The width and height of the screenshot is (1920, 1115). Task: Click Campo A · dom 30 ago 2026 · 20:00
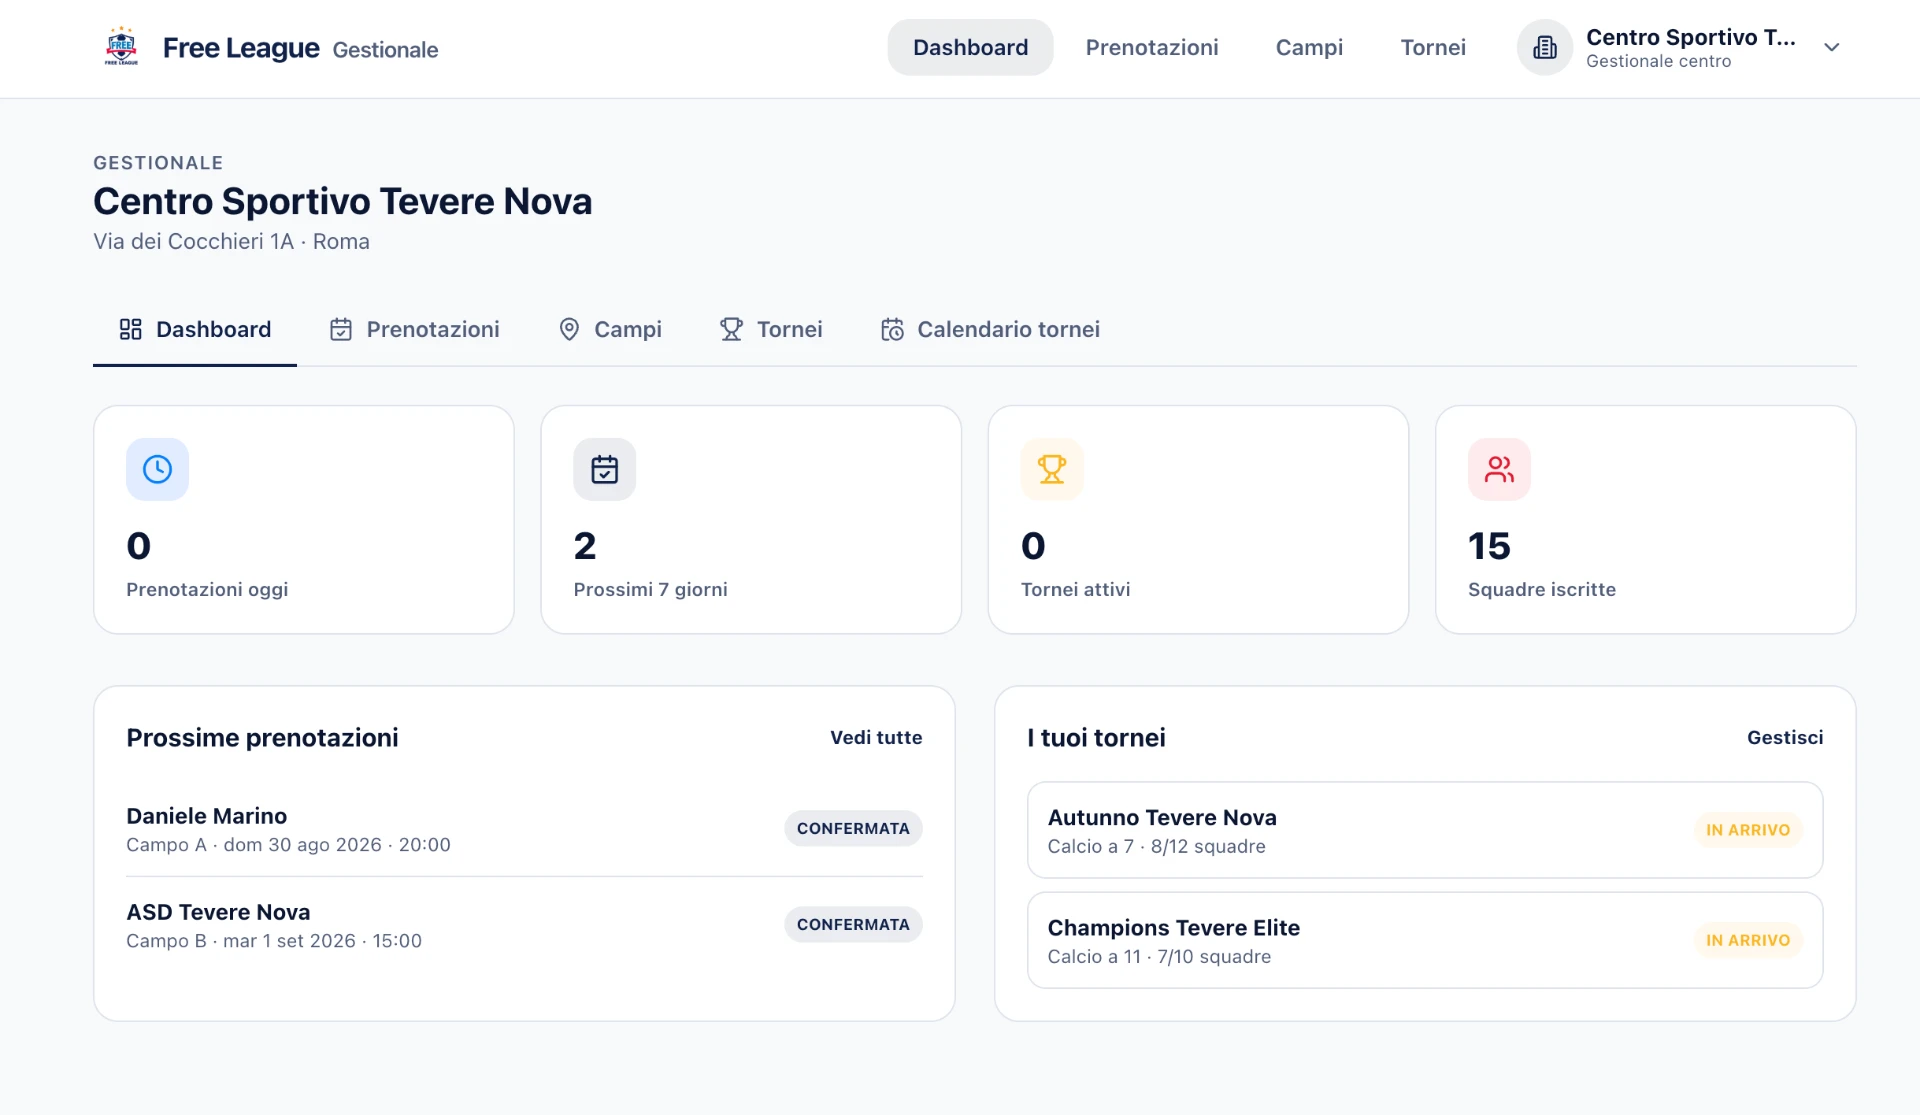[x=288, y=845]
